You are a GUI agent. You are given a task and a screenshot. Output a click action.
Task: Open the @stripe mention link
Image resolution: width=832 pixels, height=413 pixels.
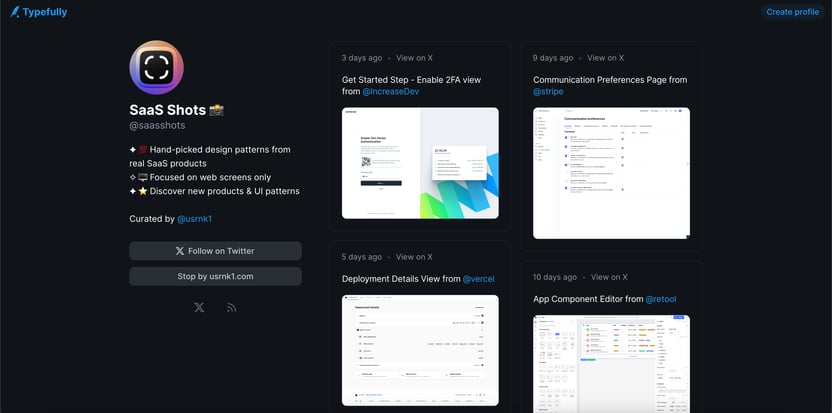click(548, 92)
